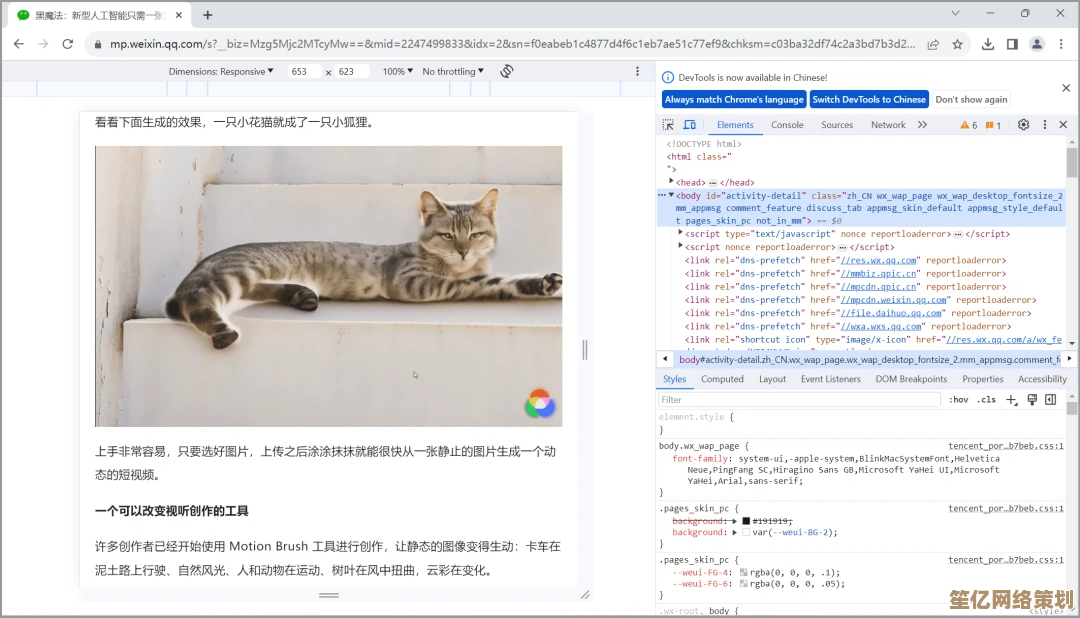
Task: Show more DevTools tabs chevron
Action: click(x=922, y=125)
